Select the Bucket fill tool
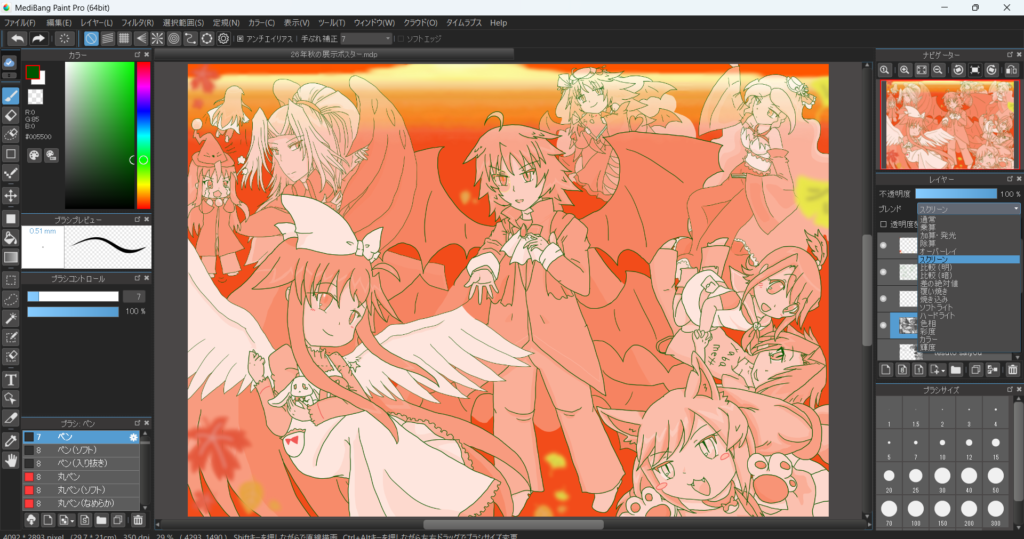 click(10, 238)
